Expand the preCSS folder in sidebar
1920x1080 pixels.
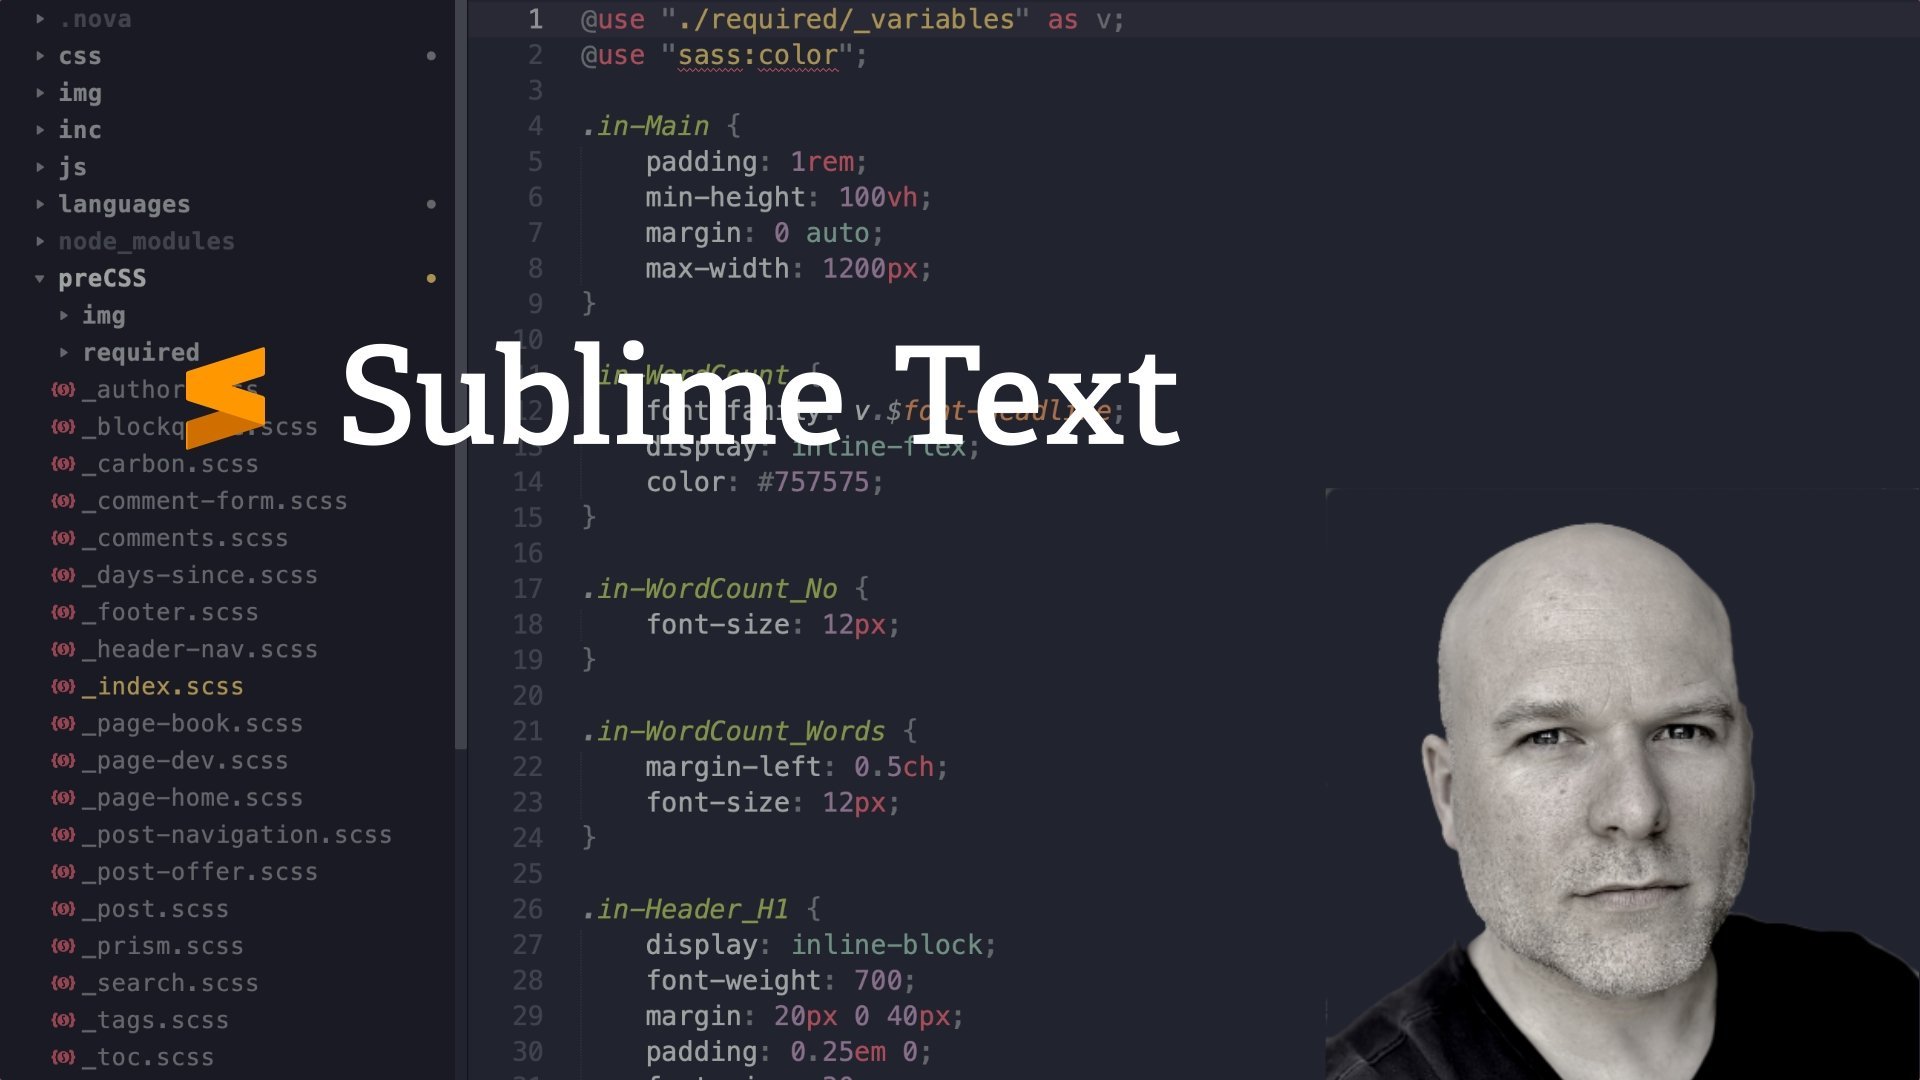point(36,277)
